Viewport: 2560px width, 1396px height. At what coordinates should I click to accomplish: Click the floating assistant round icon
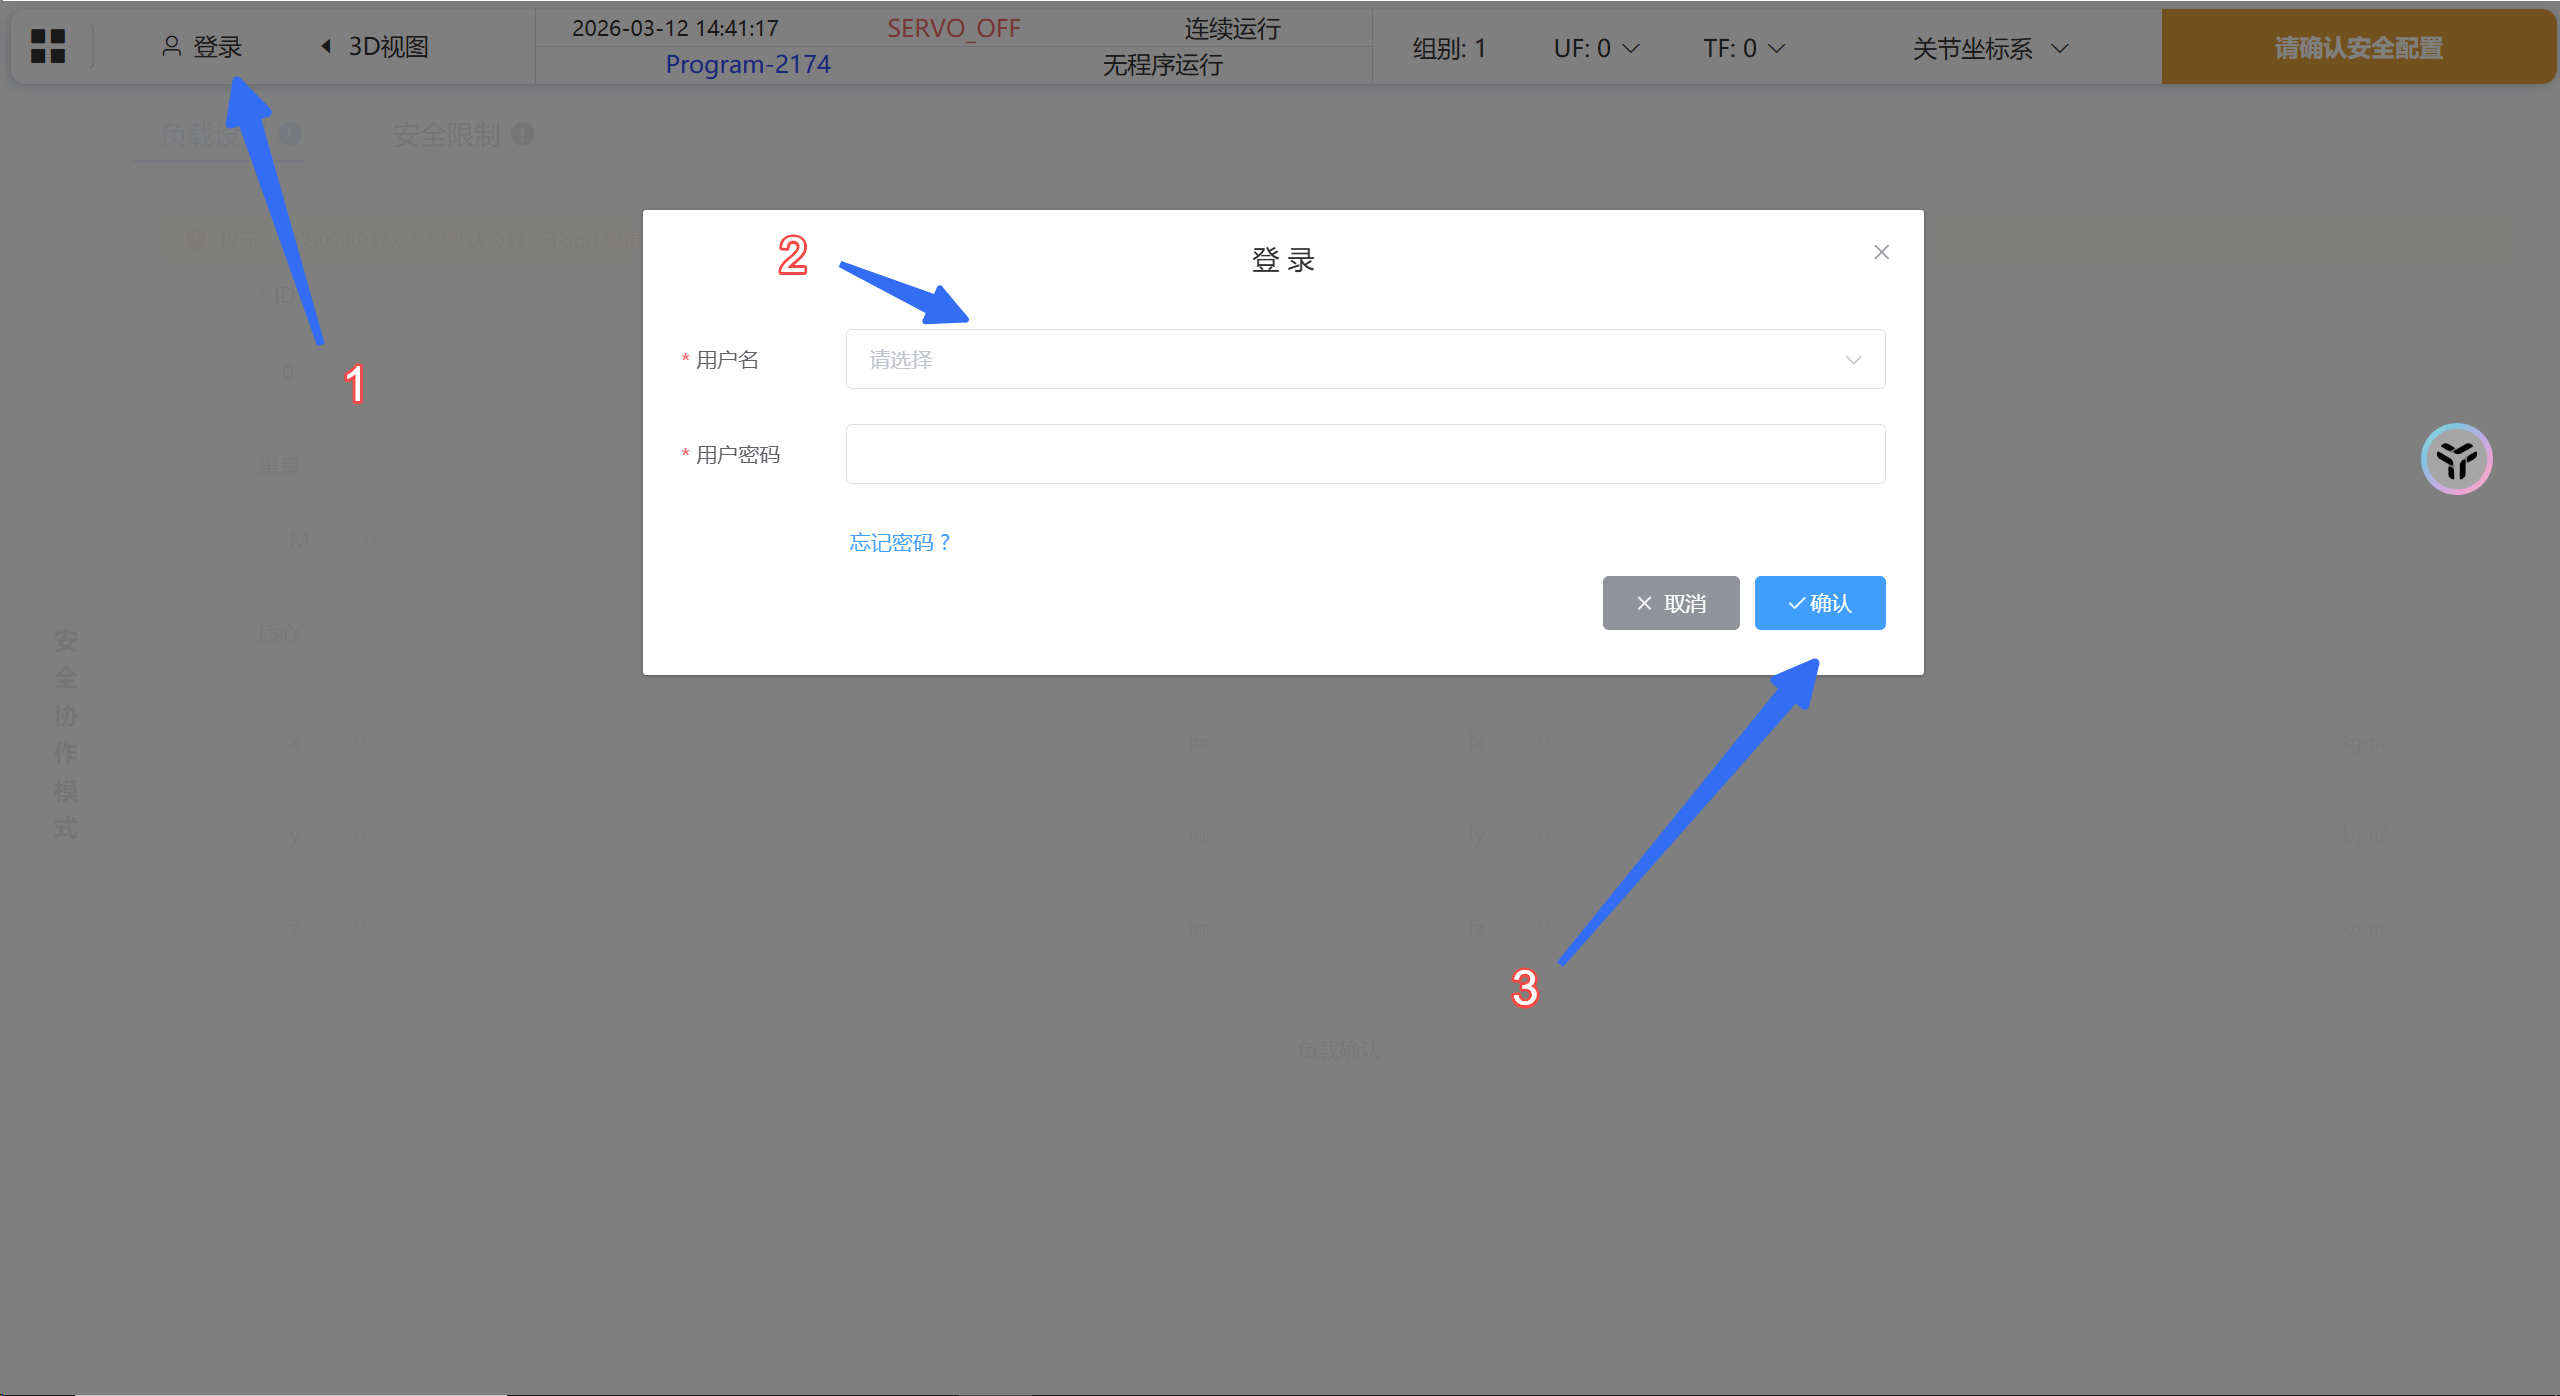click(x=2456, y=459)
